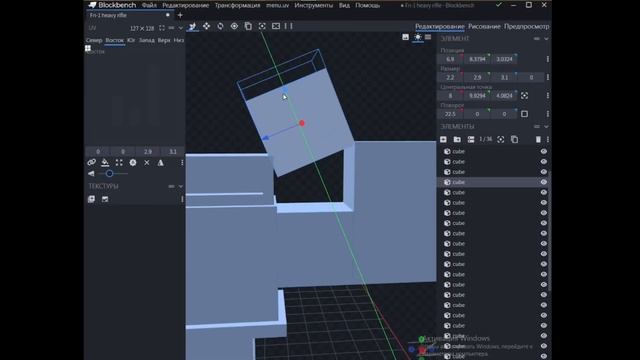
Task: Delete the selected element with the trash icon
Action: coord(538,140)
